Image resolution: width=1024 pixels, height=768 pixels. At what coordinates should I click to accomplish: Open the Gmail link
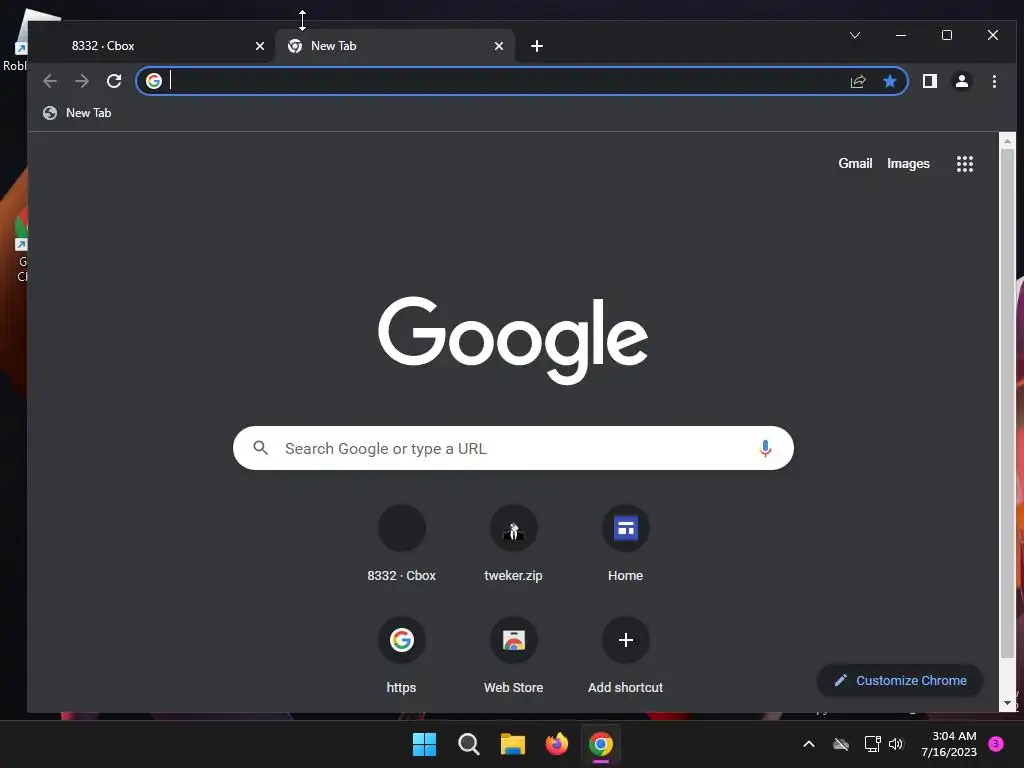coord(855,163)
